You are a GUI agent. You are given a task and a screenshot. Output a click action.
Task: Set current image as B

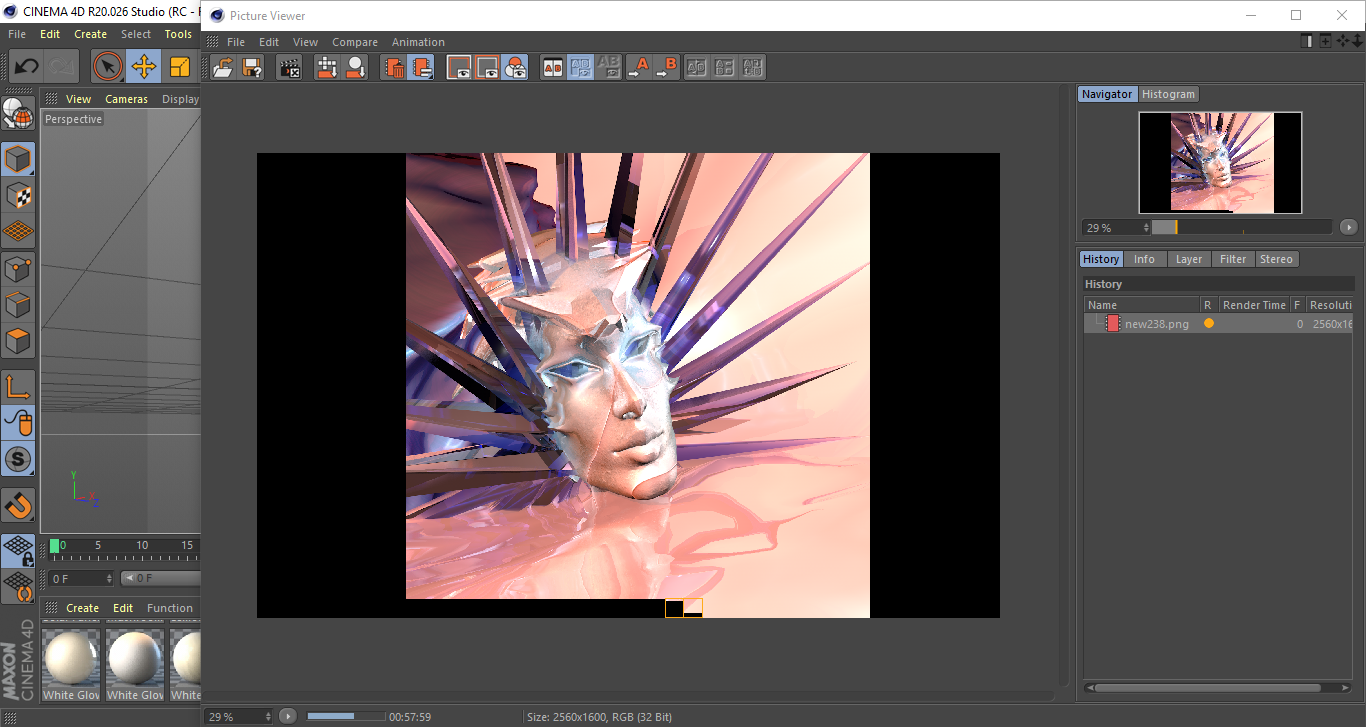click(666, 67)
